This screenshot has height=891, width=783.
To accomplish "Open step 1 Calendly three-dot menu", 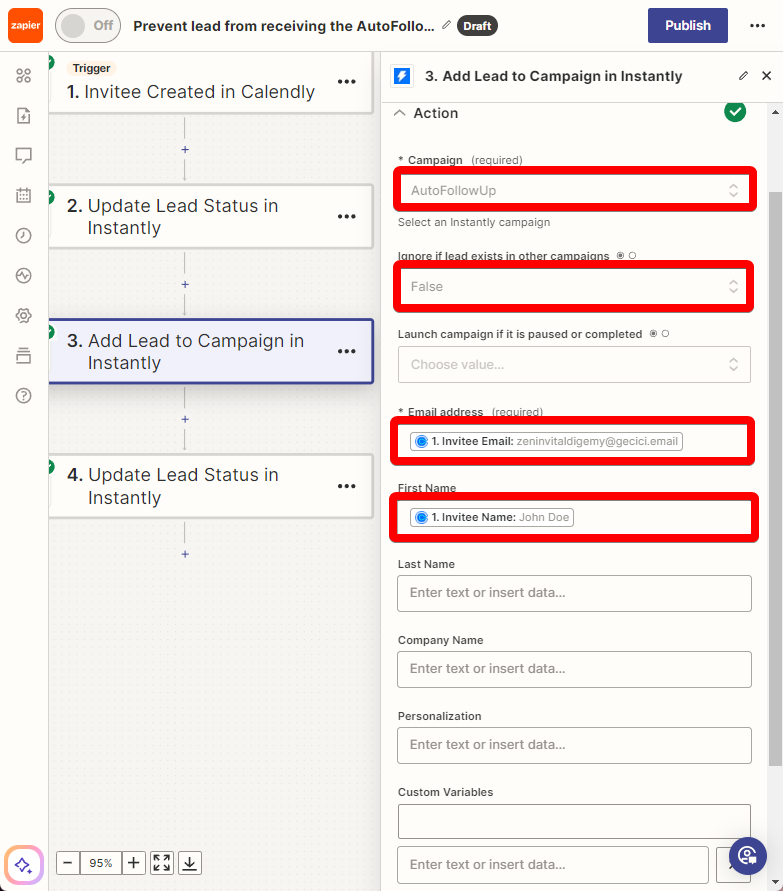I will tap(346, 82).
